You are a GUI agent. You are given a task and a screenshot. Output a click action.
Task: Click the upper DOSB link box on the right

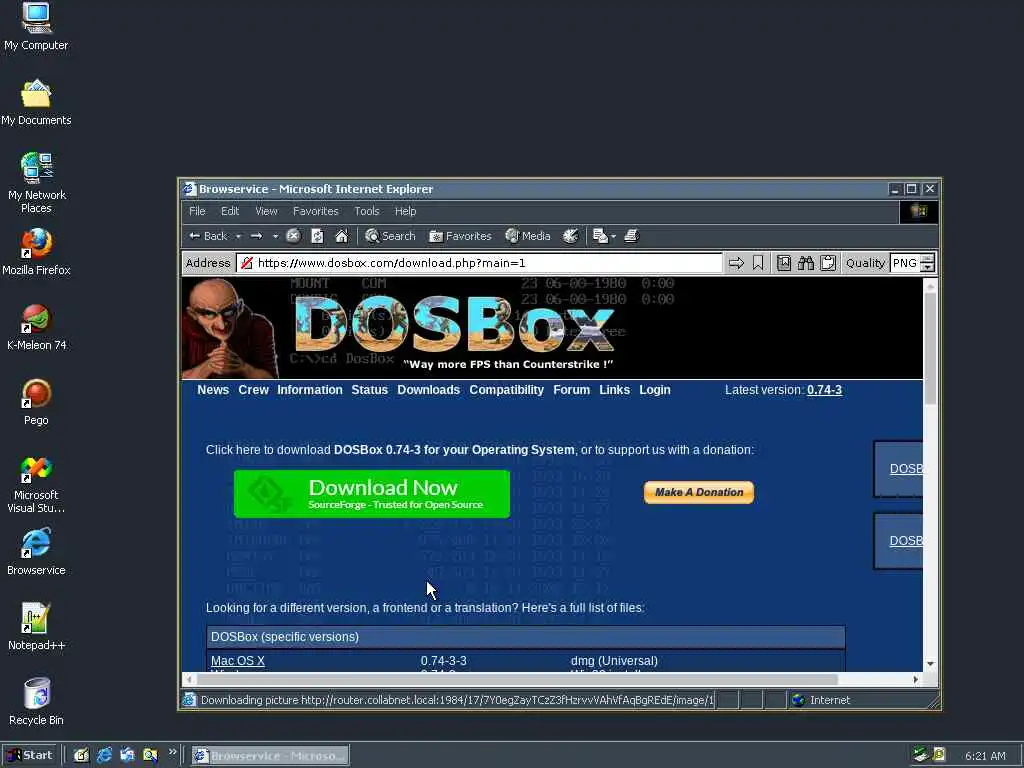[x=899, y=469]
